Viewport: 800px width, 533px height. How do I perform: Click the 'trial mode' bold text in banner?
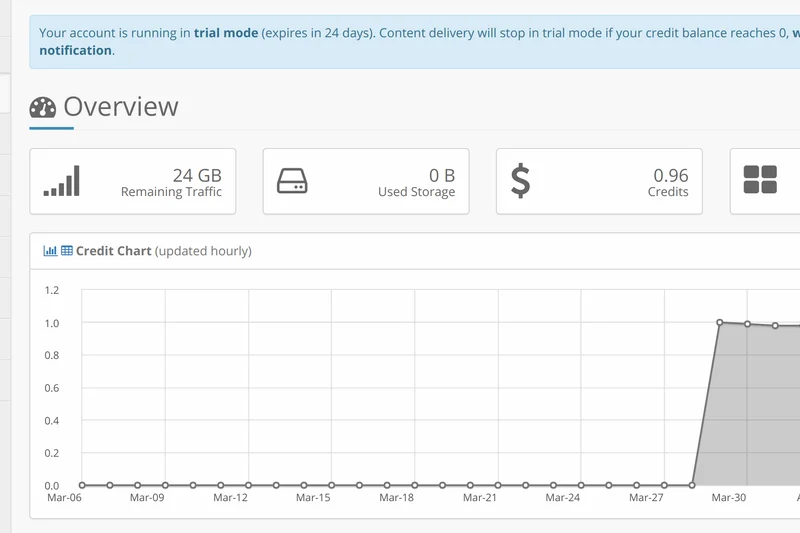(x=226, y=33)
